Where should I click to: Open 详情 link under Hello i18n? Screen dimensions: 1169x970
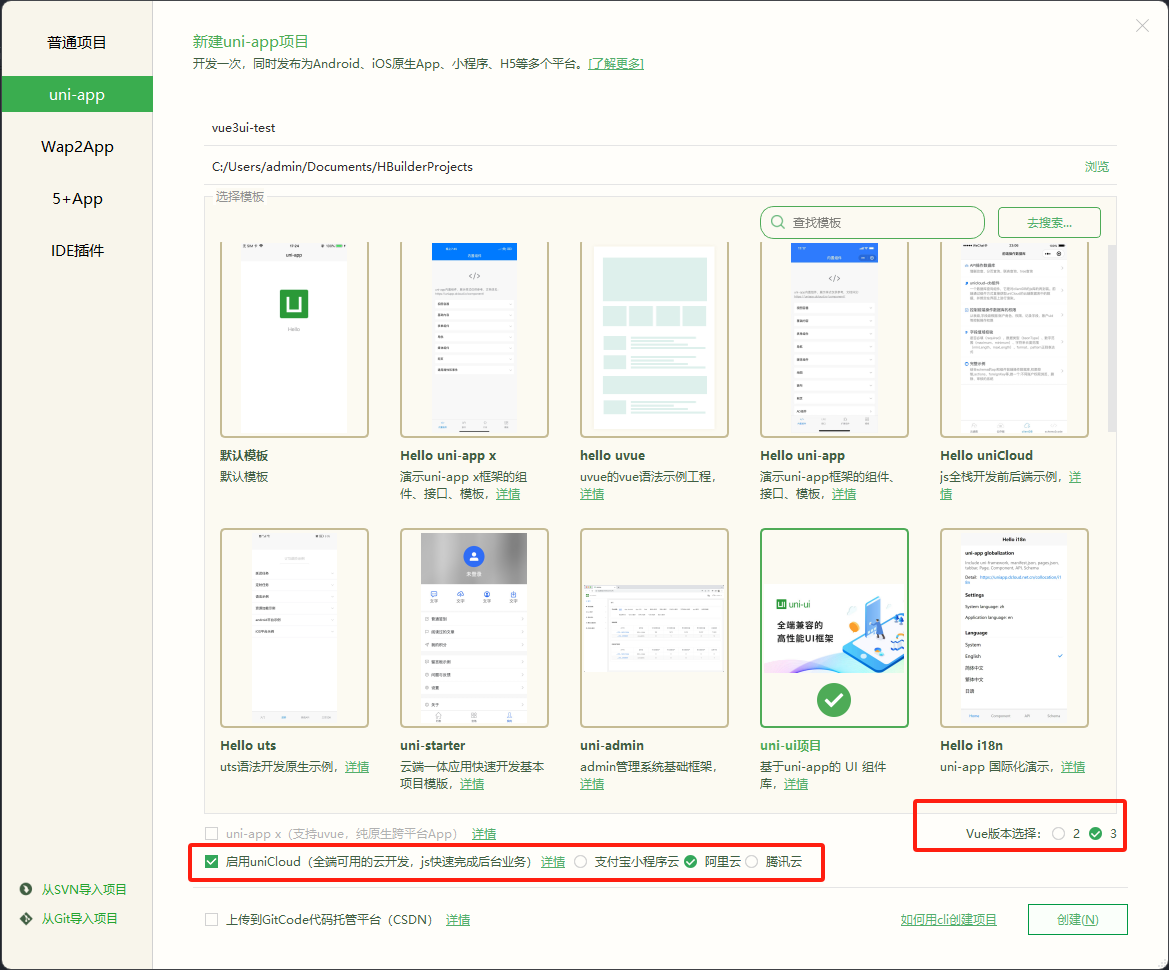pyautogui.click(x=1073, y=766)
